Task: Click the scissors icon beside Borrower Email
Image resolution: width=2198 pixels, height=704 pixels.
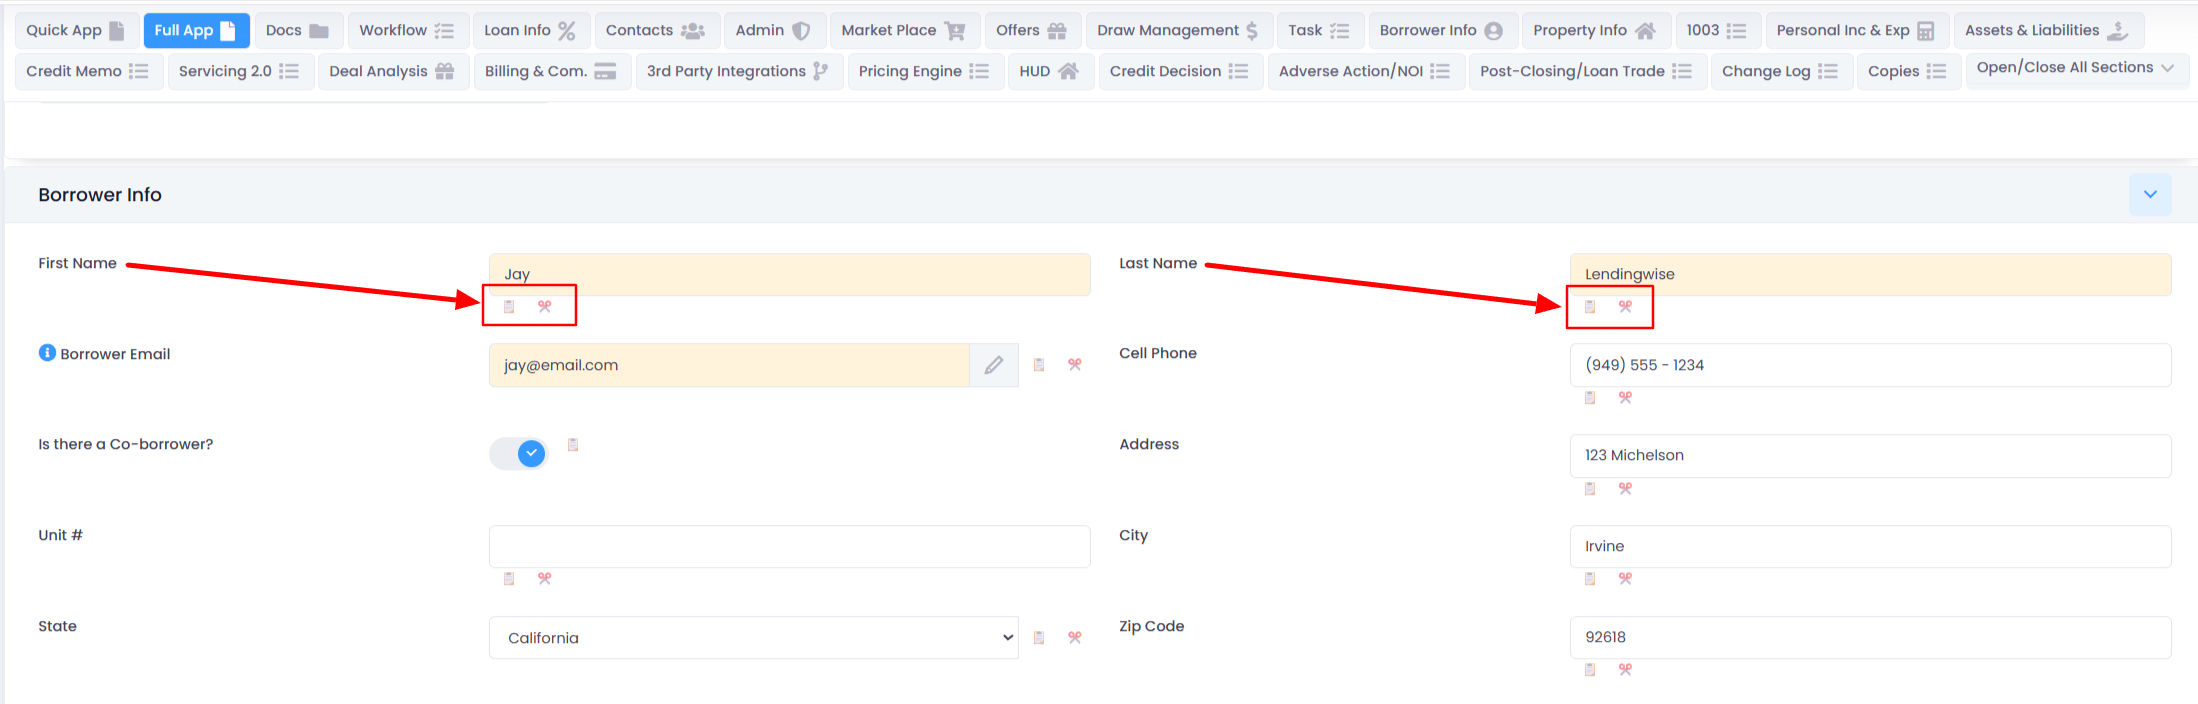Action: pyautogui.click(x=1075, y=365)
